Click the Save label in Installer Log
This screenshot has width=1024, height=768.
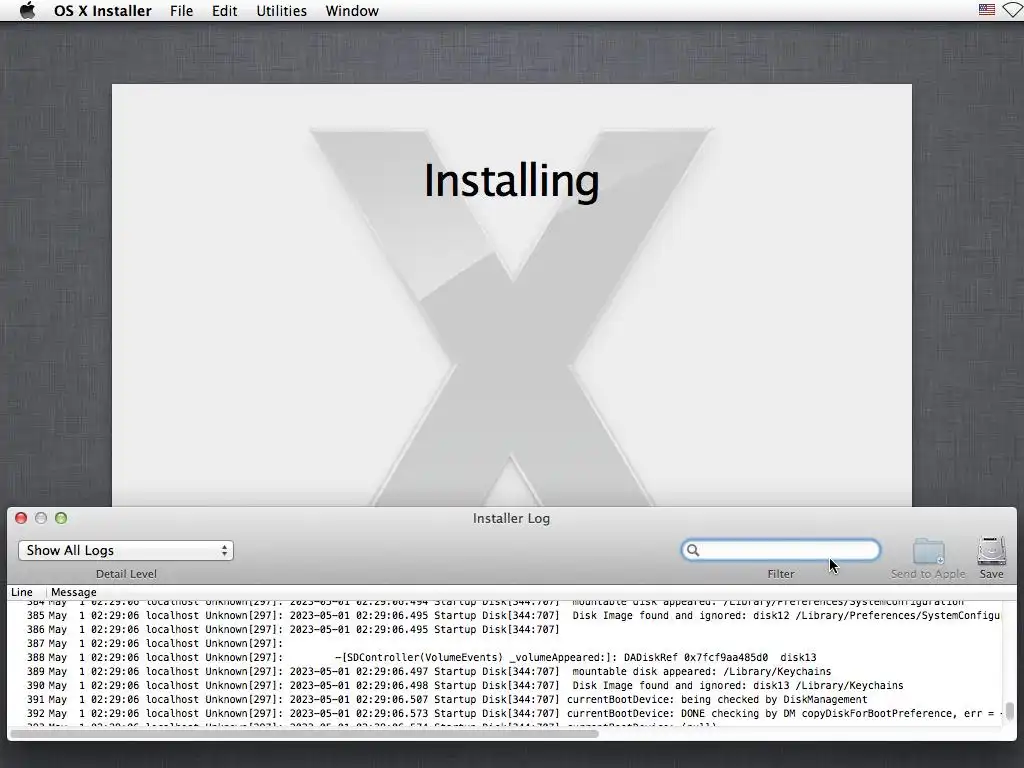tap(991, 574)
